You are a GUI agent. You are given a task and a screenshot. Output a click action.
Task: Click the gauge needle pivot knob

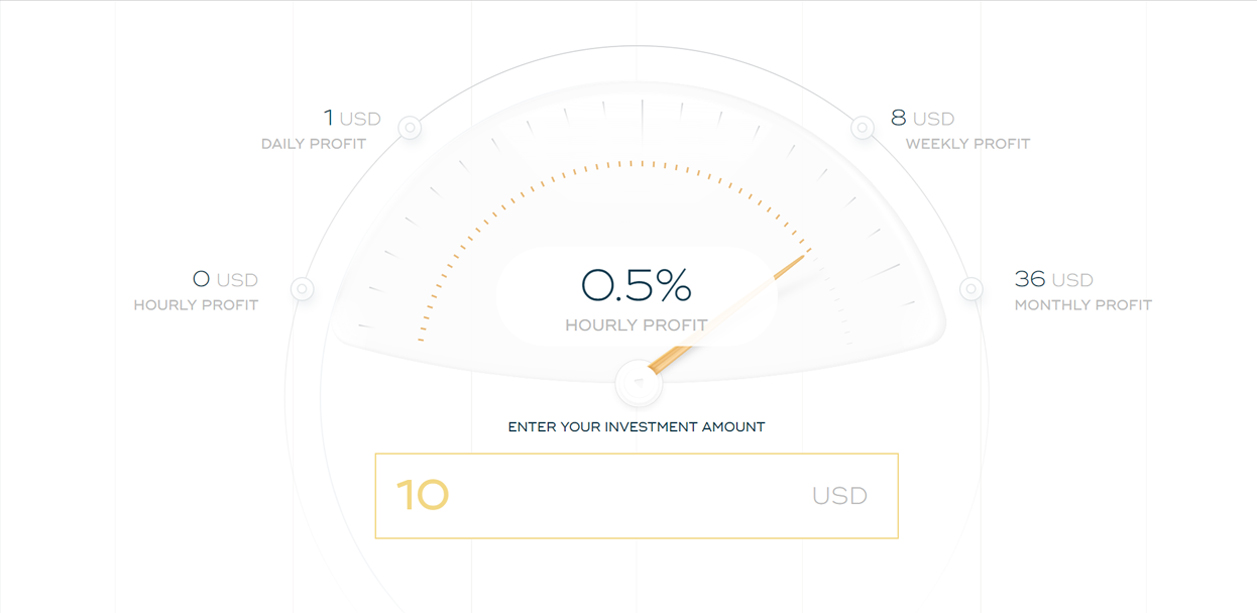click(637, 382)
